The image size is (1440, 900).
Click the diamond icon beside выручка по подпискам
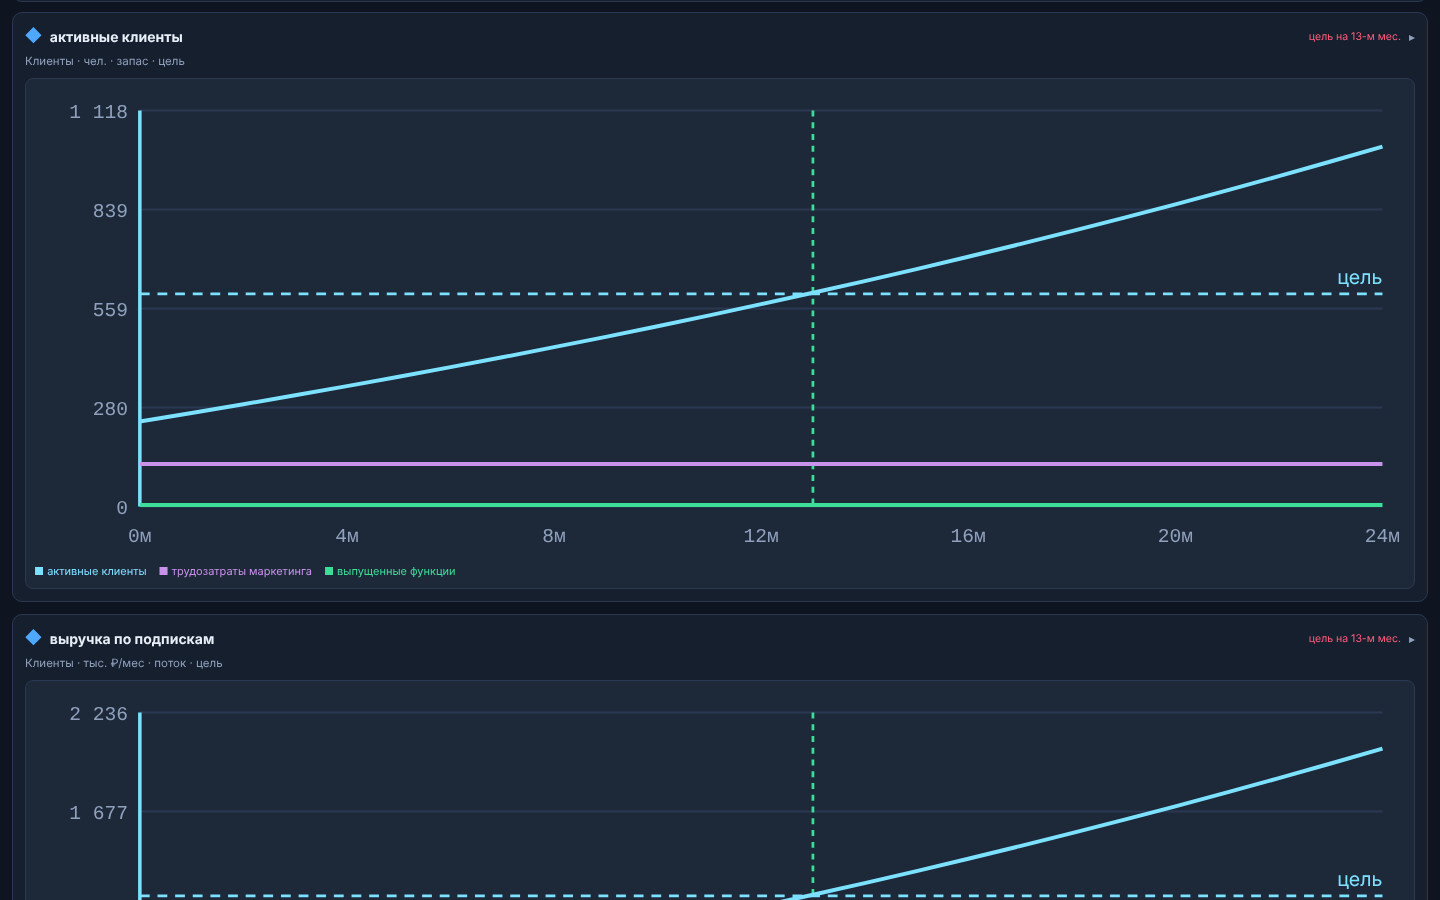tap(33, 638)
